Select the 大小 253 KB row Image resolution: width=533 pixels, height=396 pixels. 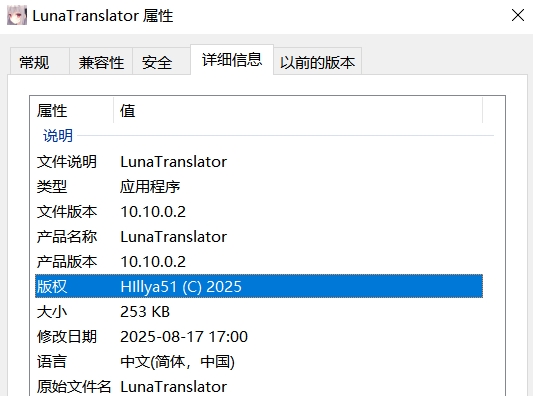tap(259, 311)
